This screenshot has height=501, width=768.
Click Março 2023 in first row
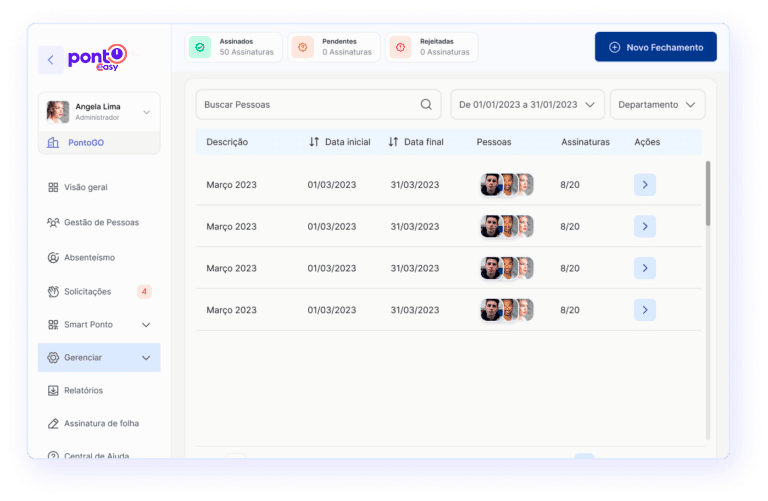[231, 185]
